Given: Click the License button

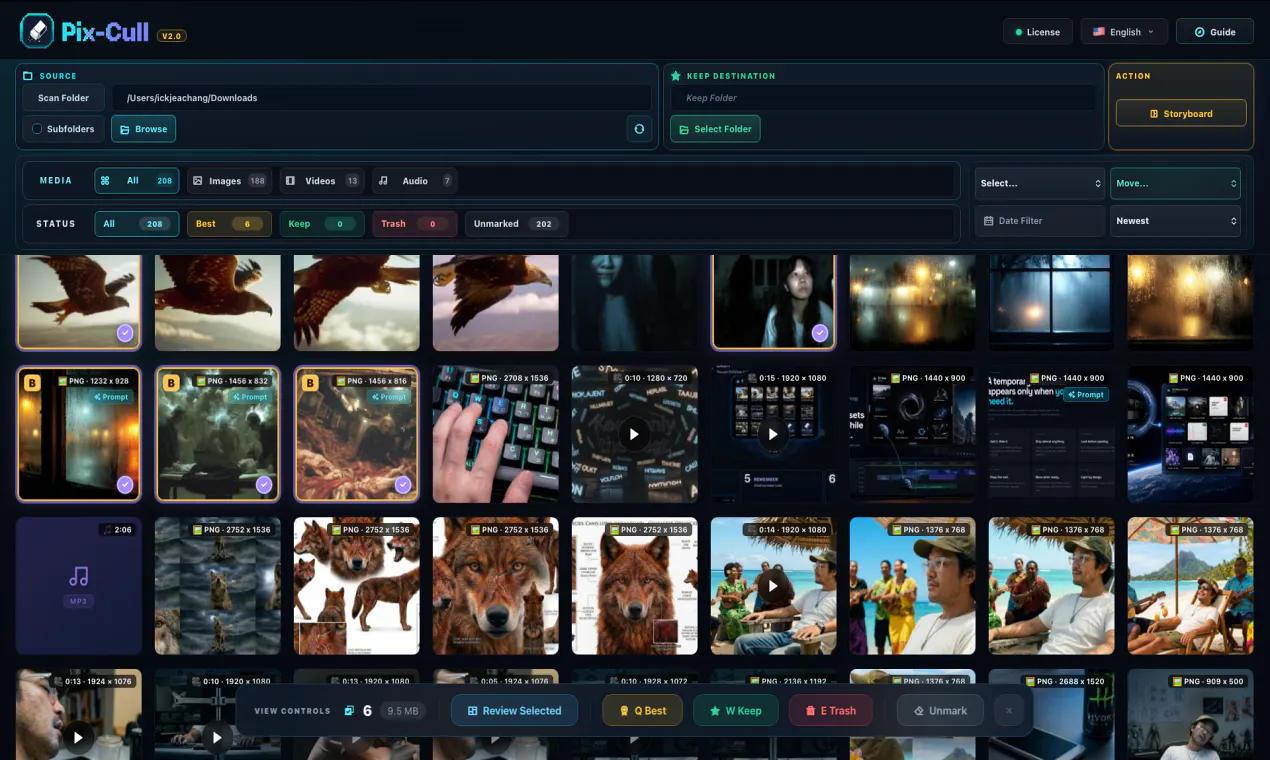Looking at the screenshot, I should pos(1038,32).
